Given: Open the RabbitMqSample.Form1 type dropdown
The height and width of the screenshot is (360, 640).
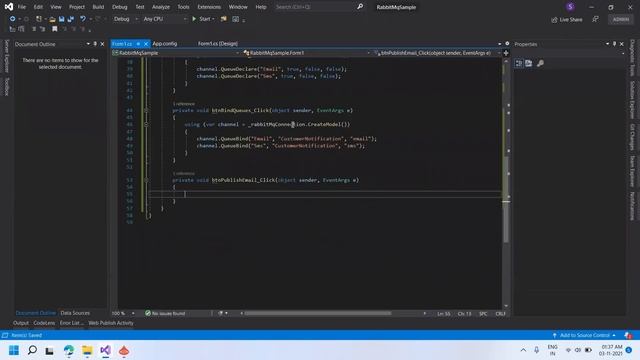Looking at the screenshot, I should [x=307, y=53].
